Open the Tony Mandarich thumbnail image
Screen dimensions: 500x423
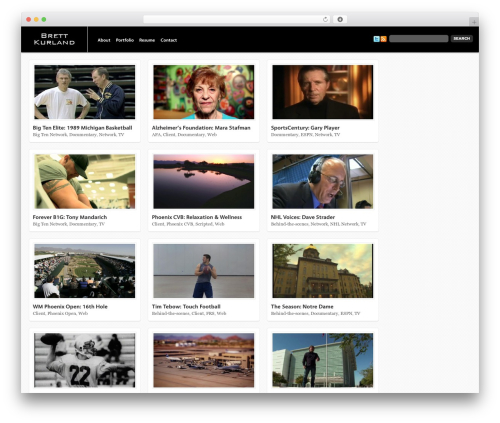[x=85, y=181]
